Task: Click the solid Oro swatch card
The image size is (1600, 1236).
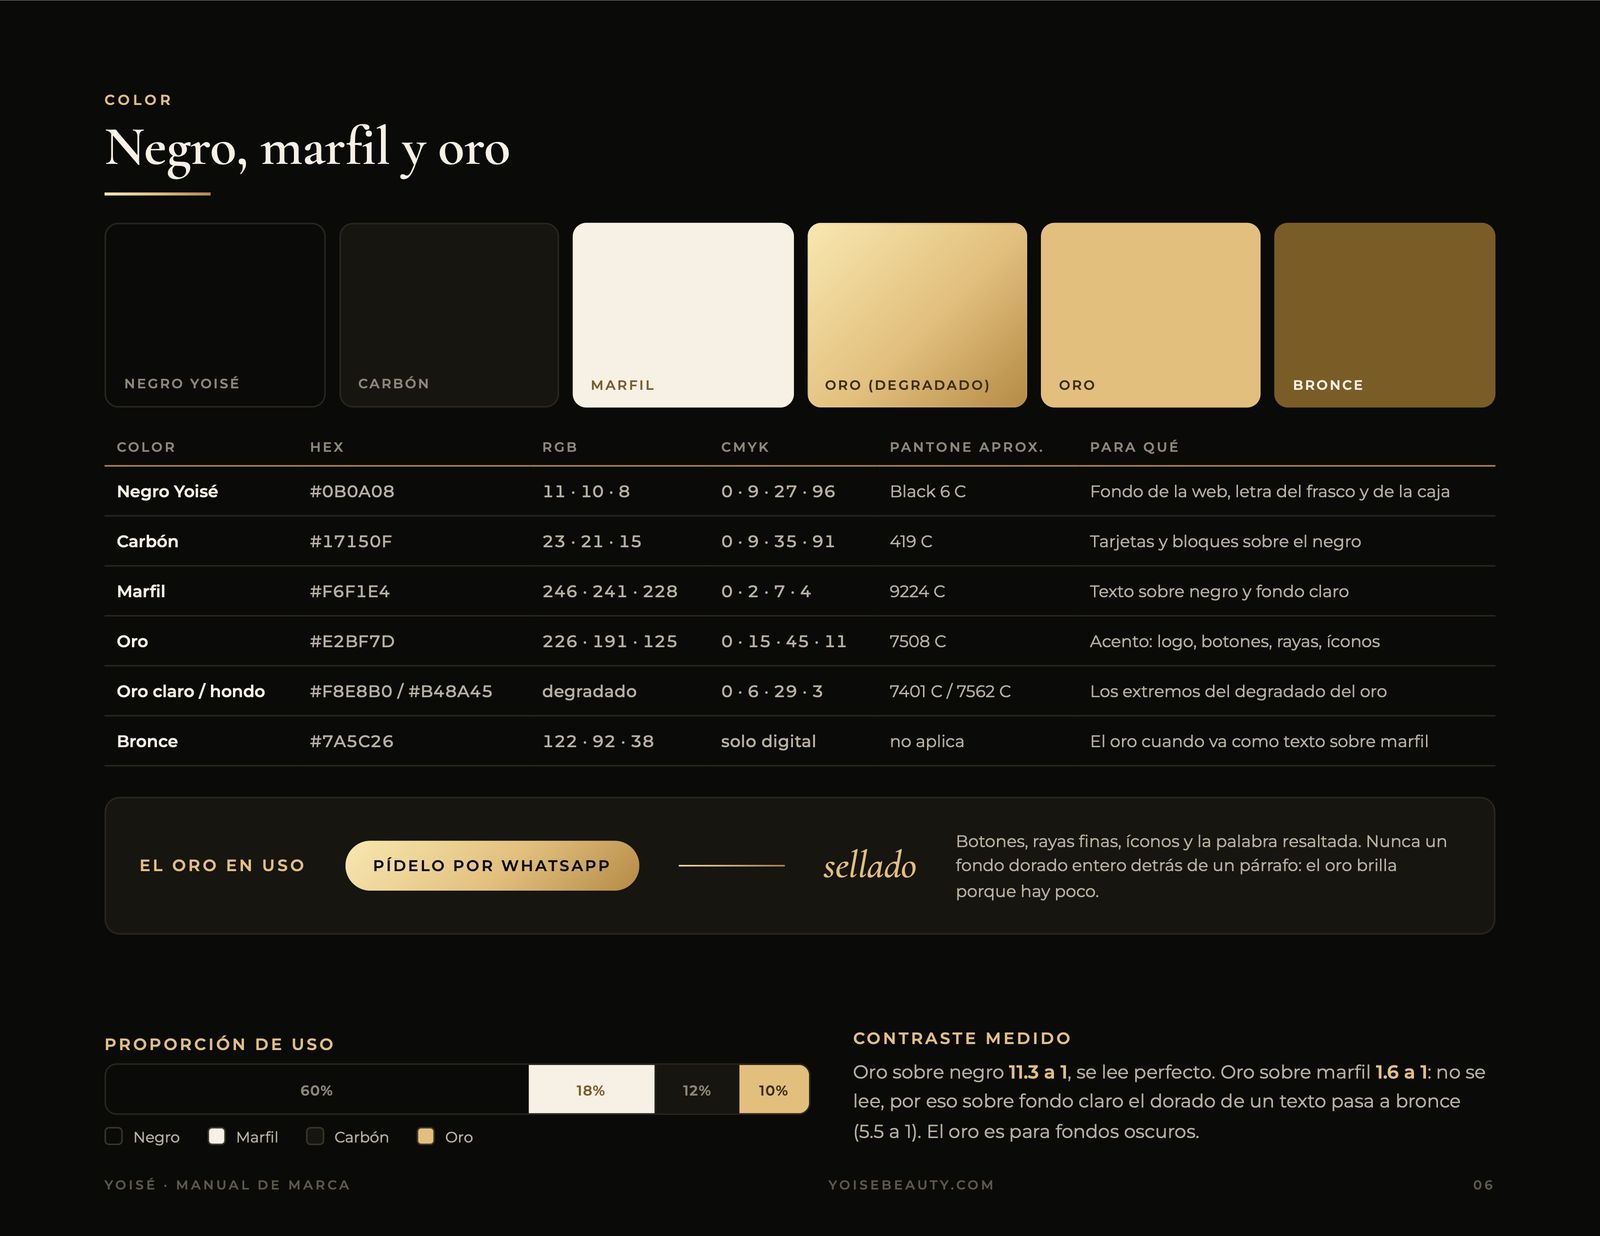Action: 1151,315
